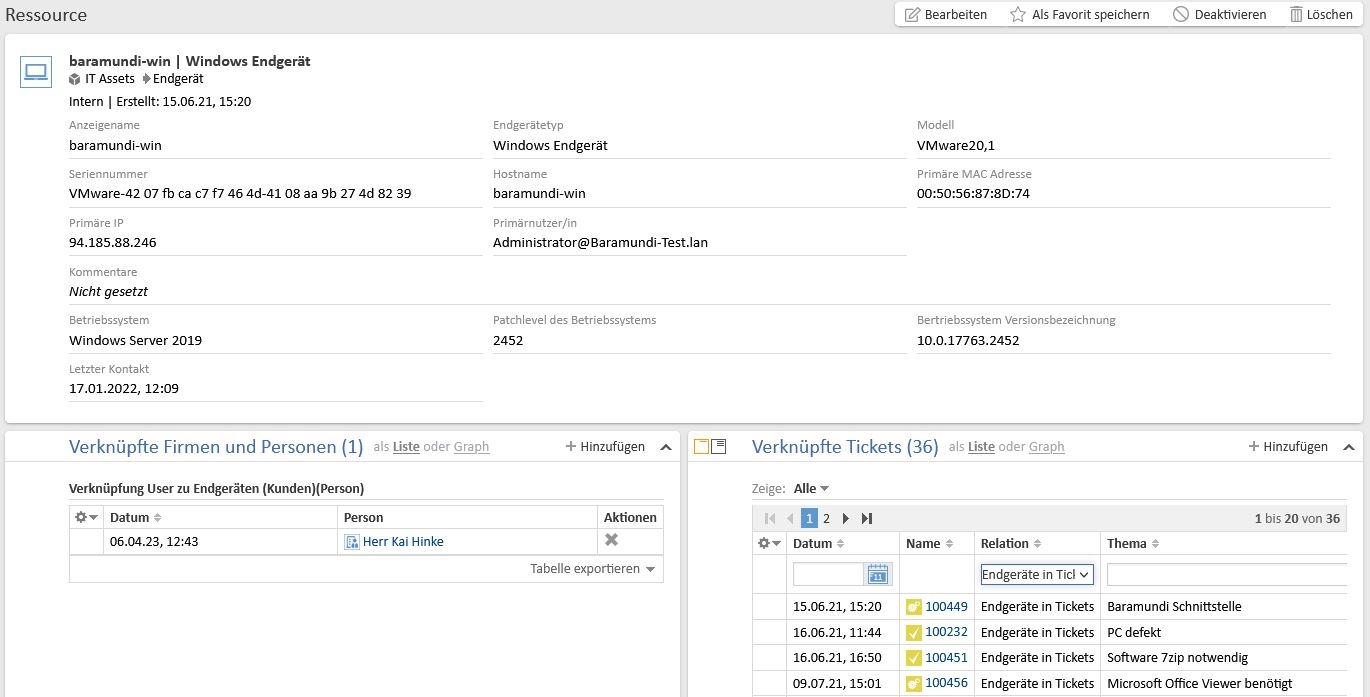
Task: Click the Bearbeiten pencil icon
Action: click(x=912, y=15)
